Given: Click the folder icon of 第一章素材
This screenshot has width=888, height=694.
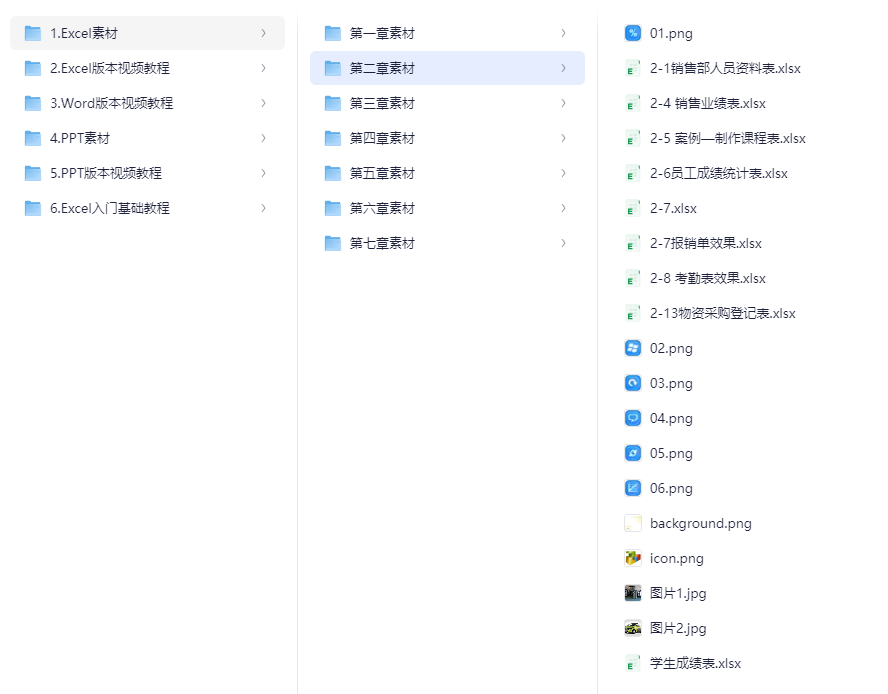Looking at the screenshot, I should 332,33.
